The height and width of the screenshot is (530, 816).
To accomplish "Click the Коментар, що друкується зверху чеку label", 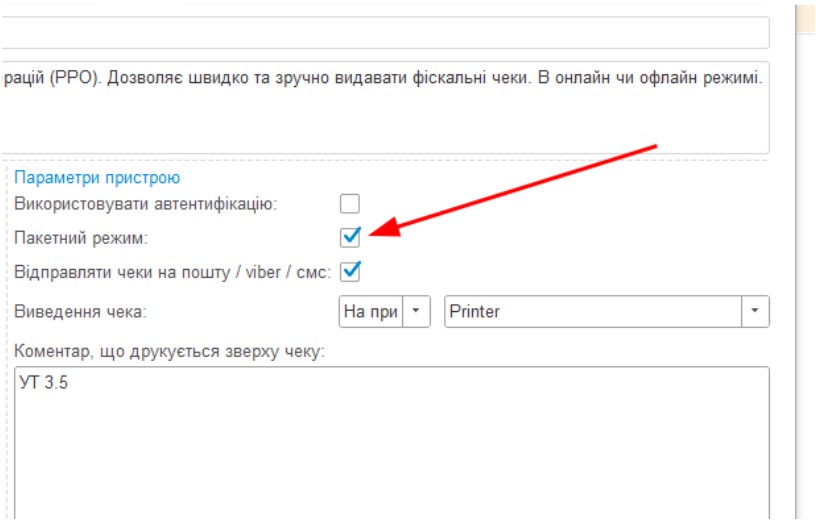I will coord(170,350).
